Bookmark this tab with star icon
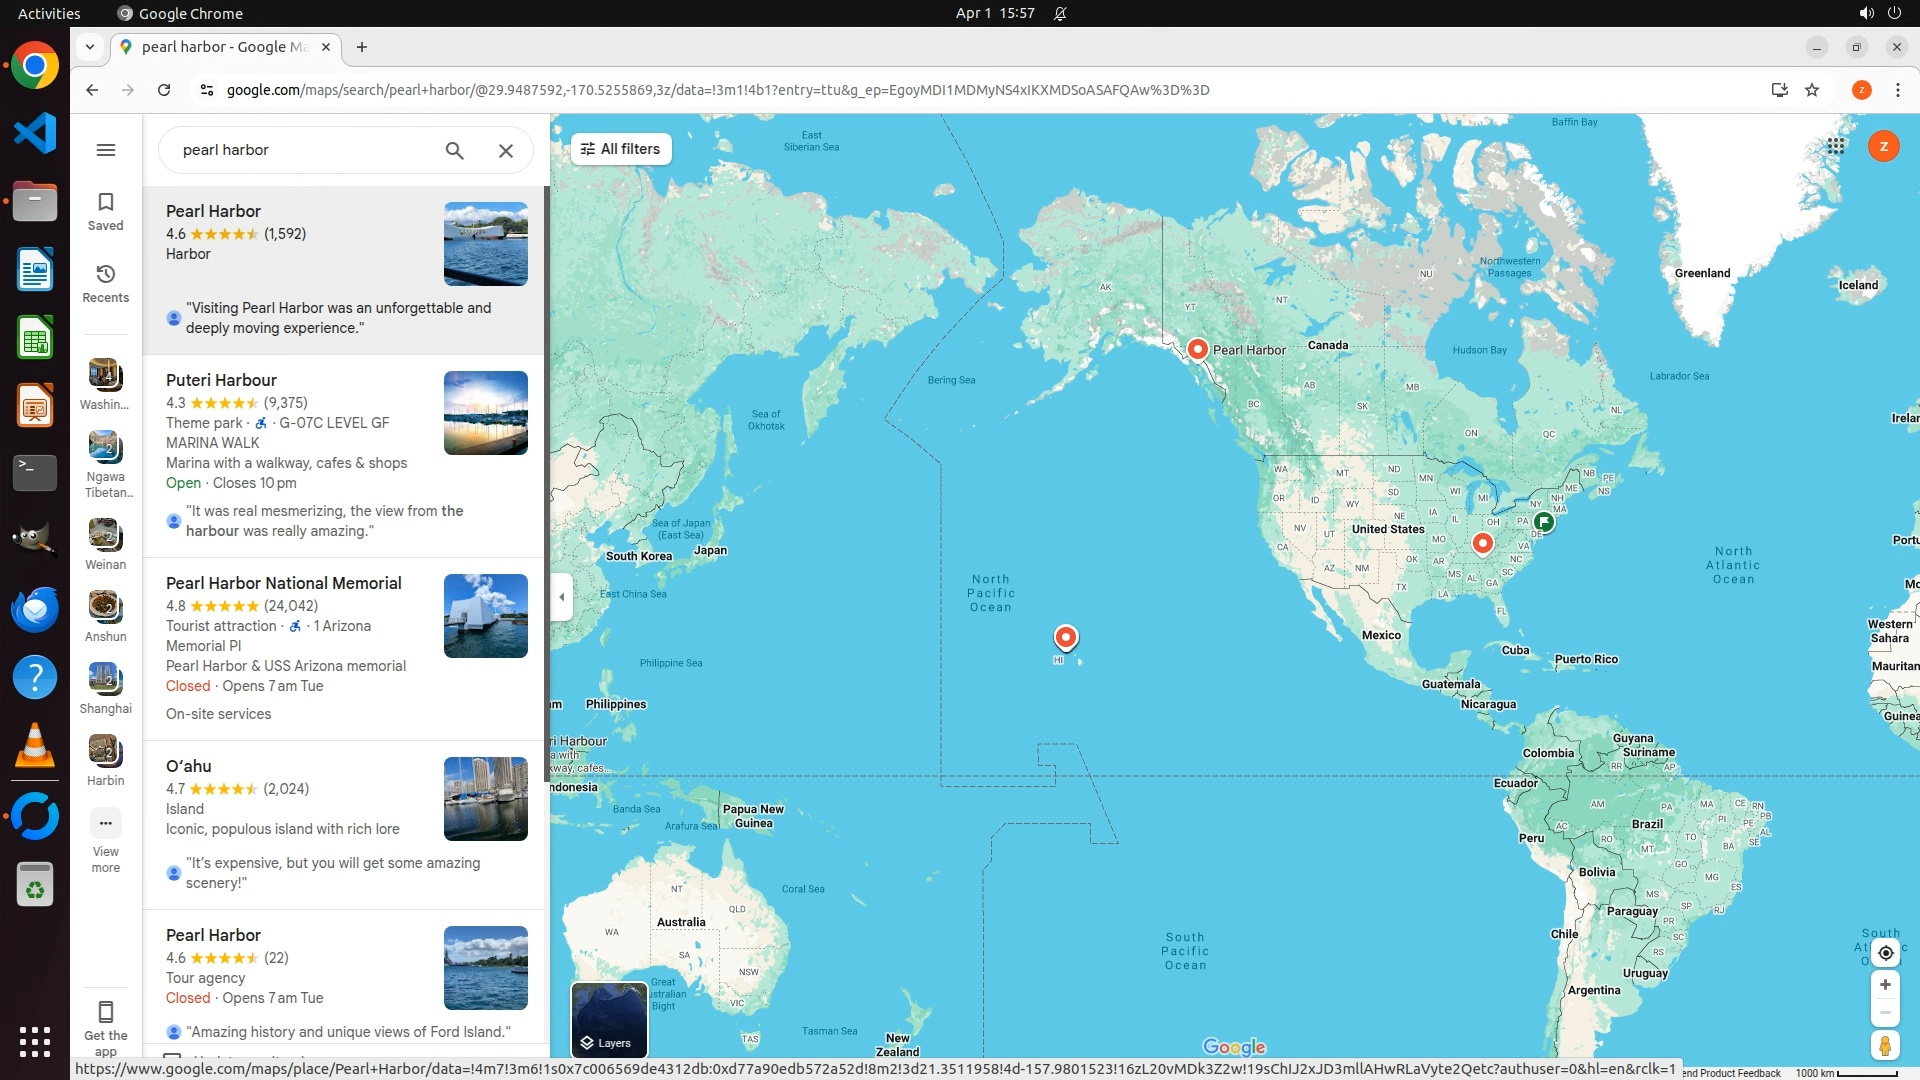 1812,90
